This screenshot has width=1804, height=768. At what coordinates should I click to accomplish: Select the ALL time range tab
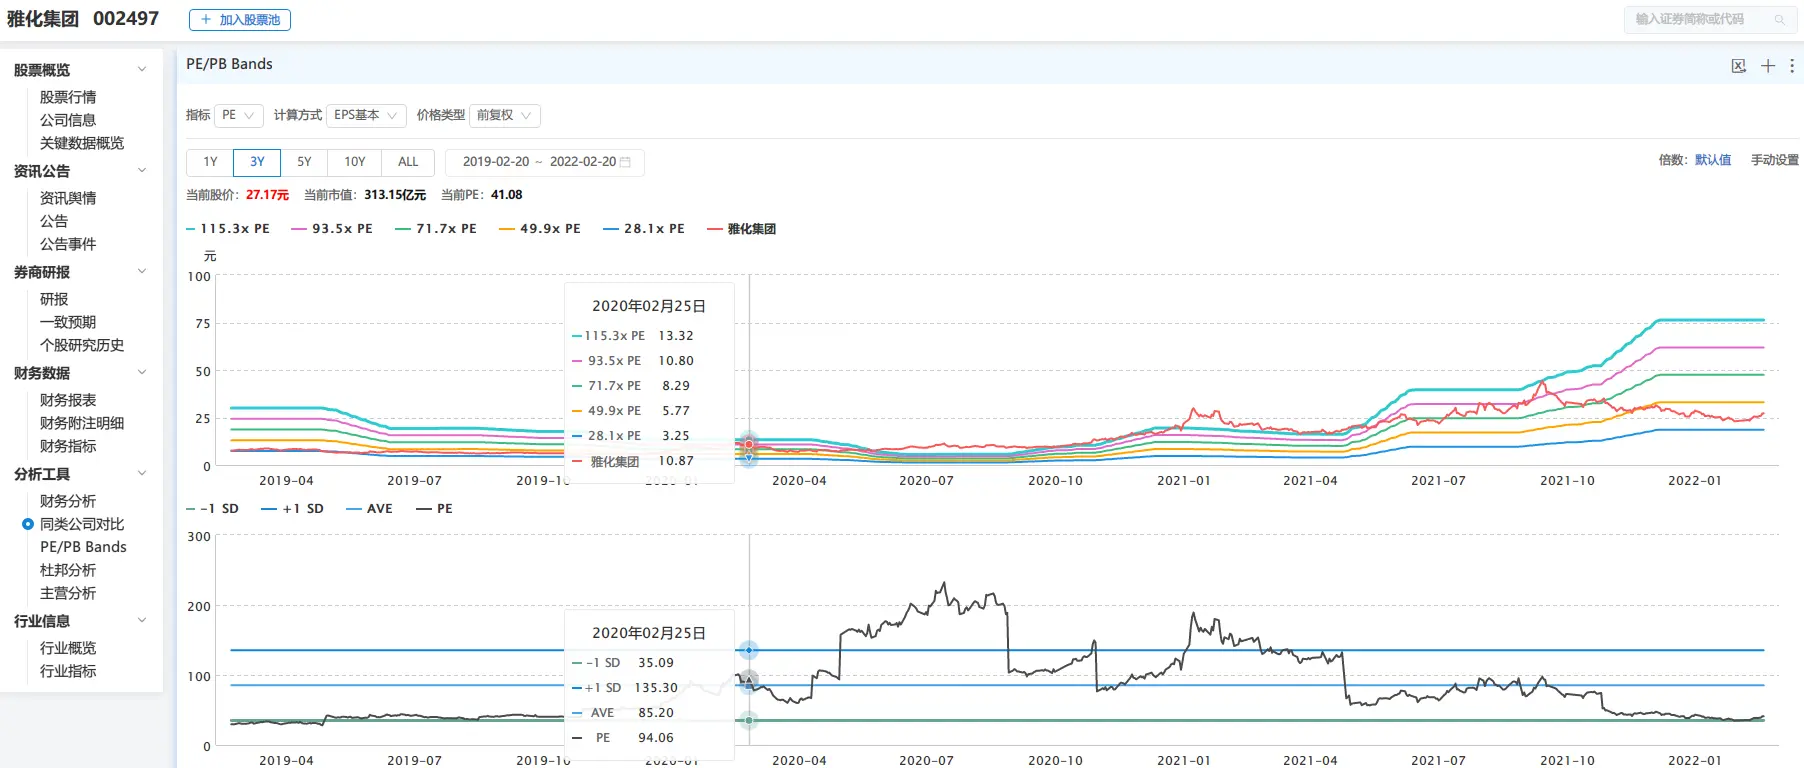pos(408,162)
